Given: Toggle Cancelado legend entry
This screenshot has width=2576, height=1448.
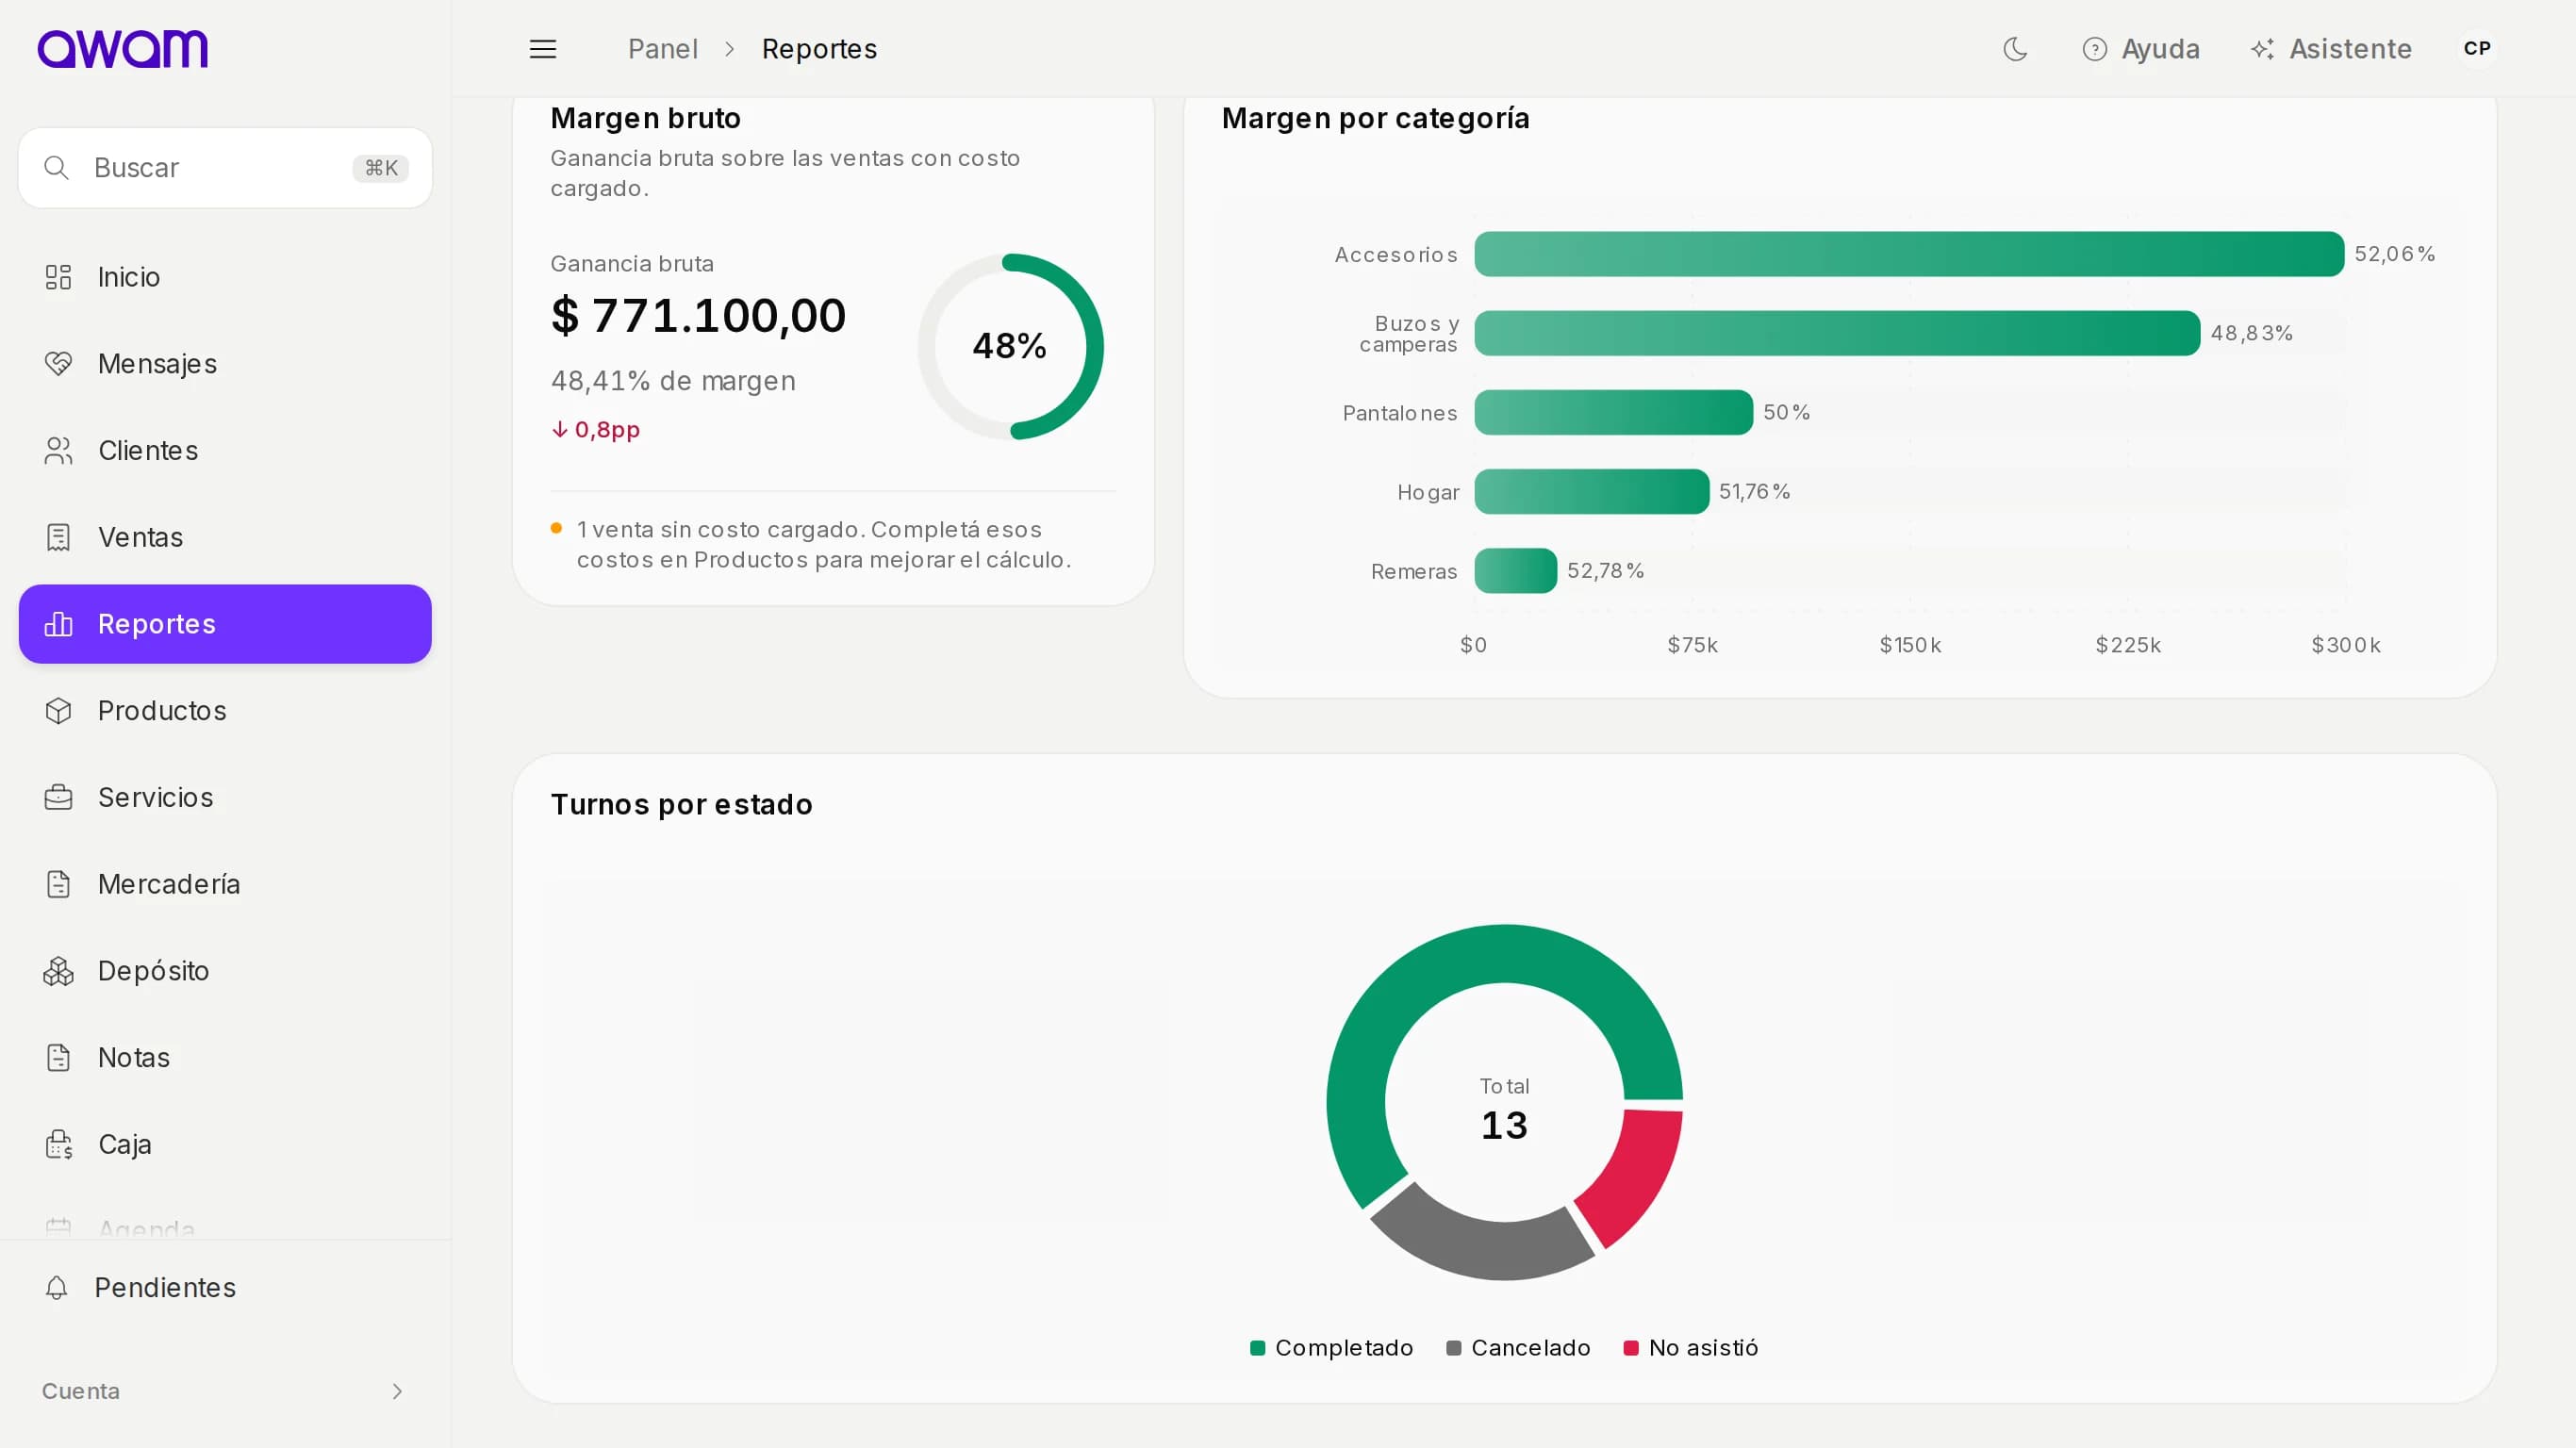Looking at the screenshot, I should [x=1518, y=1348].
